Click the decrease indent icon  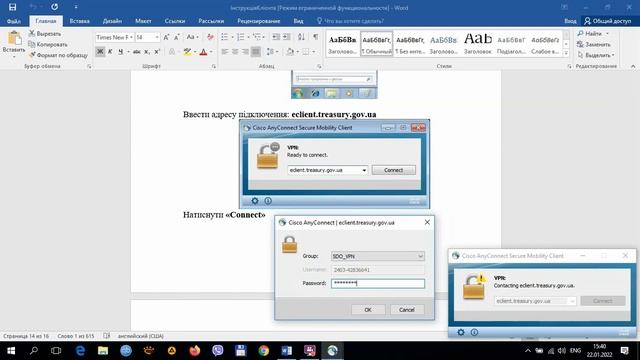click(x=276, y=37)
